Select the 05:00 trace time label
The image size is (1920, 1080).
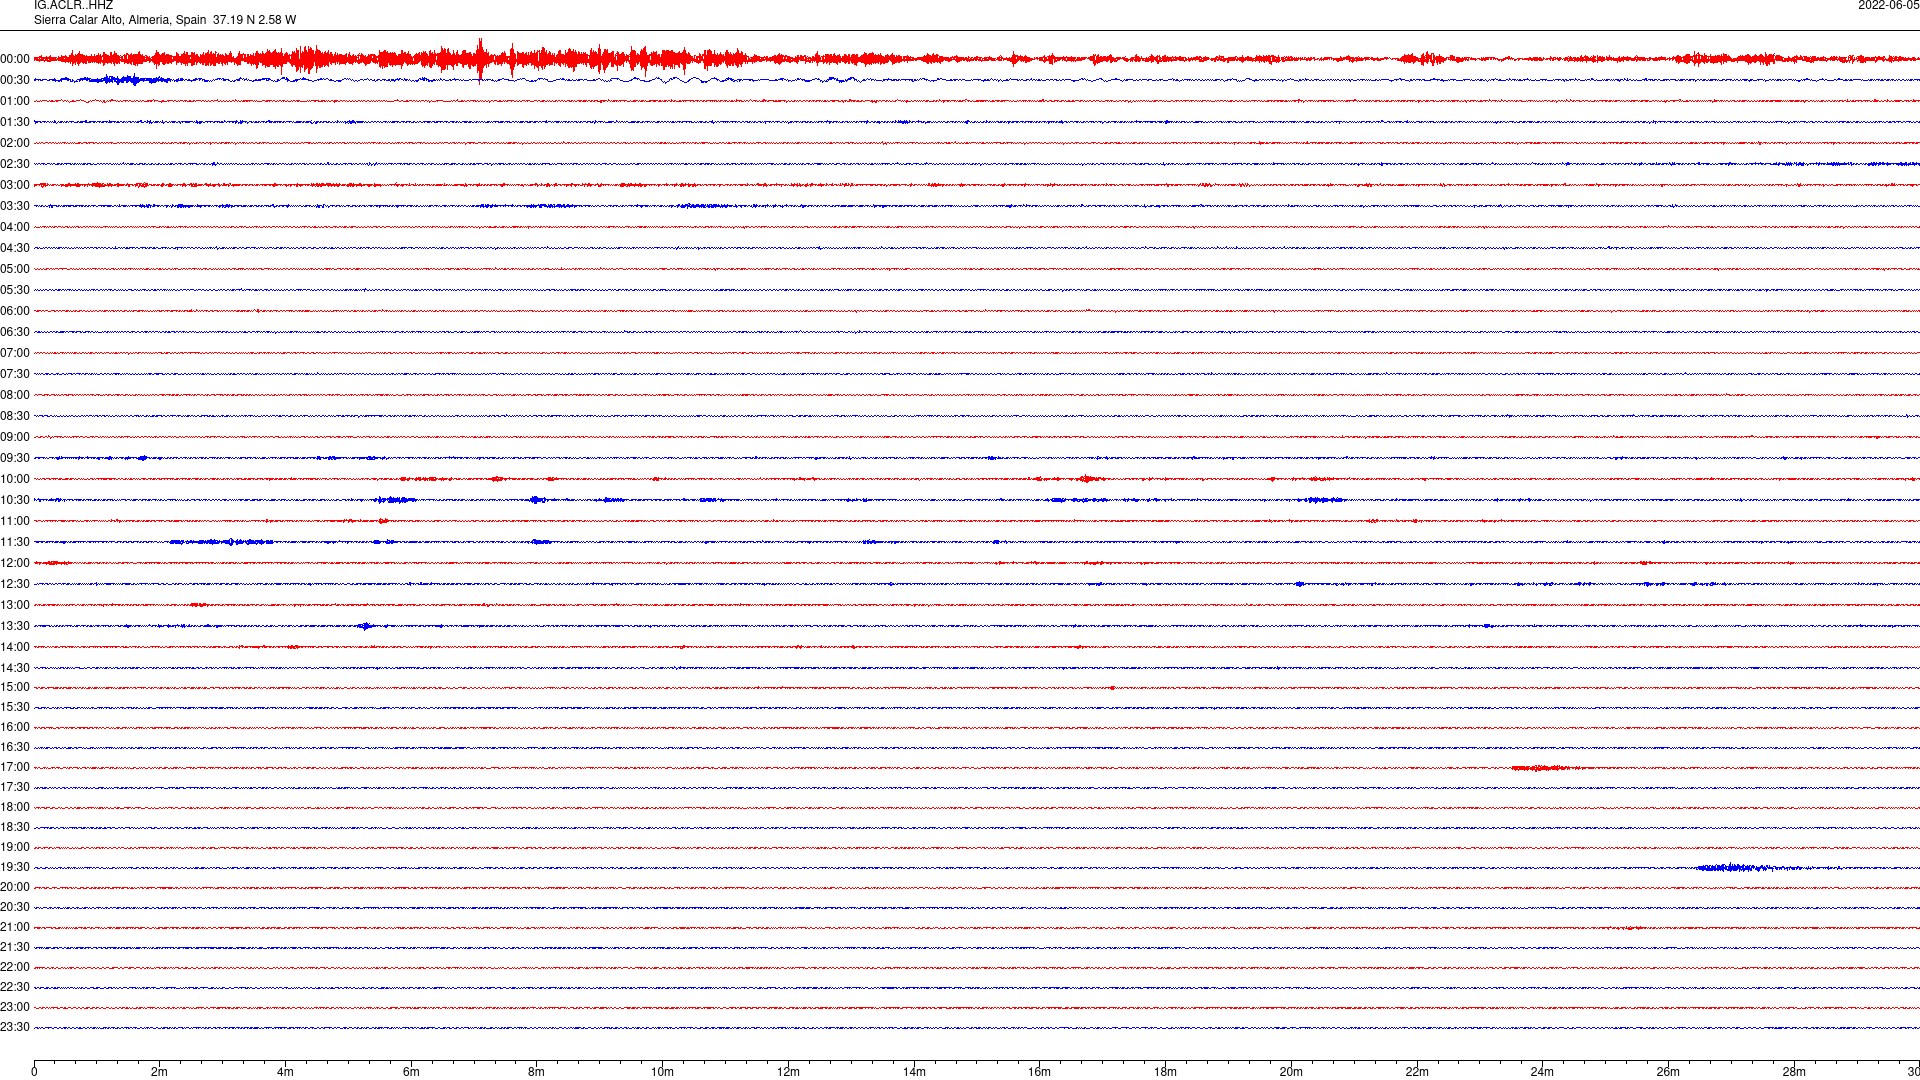[x=15, y=269]
